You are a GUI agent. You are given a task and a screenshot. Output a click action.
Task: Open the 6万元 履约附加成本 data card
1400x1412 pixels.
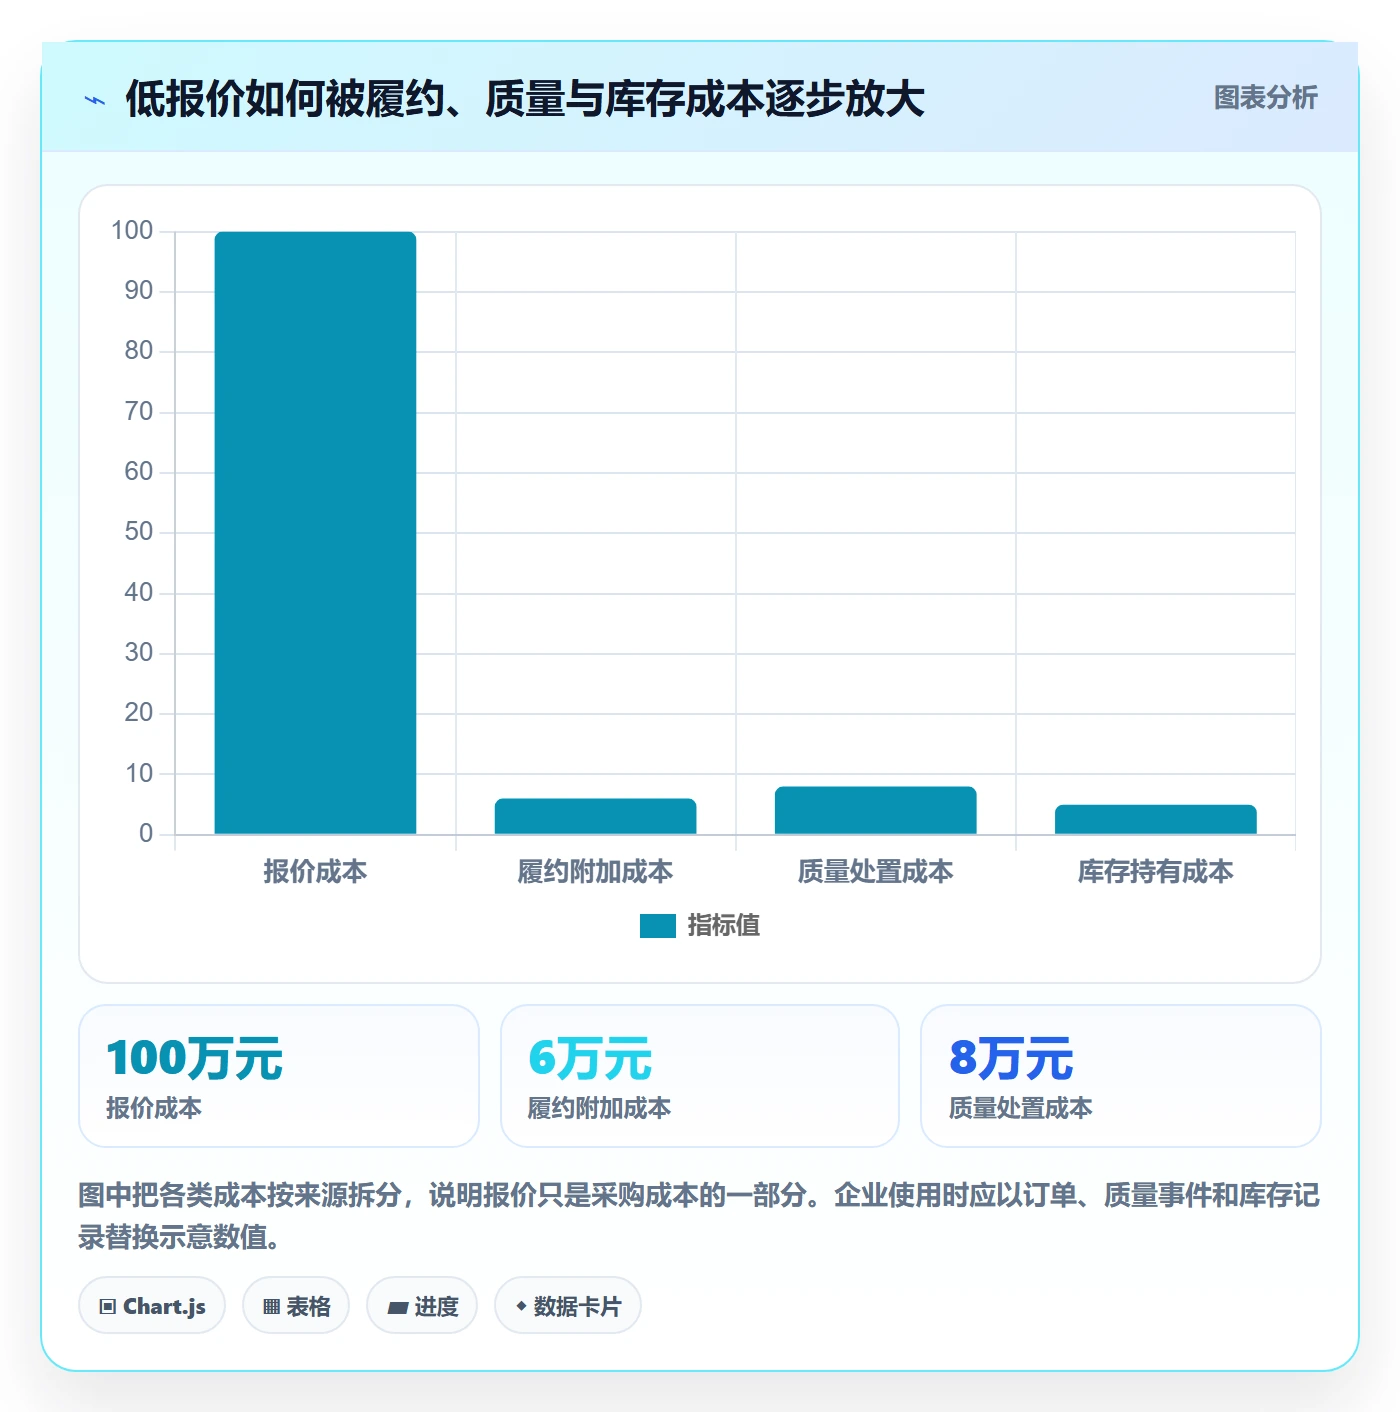pos(700,1076)
